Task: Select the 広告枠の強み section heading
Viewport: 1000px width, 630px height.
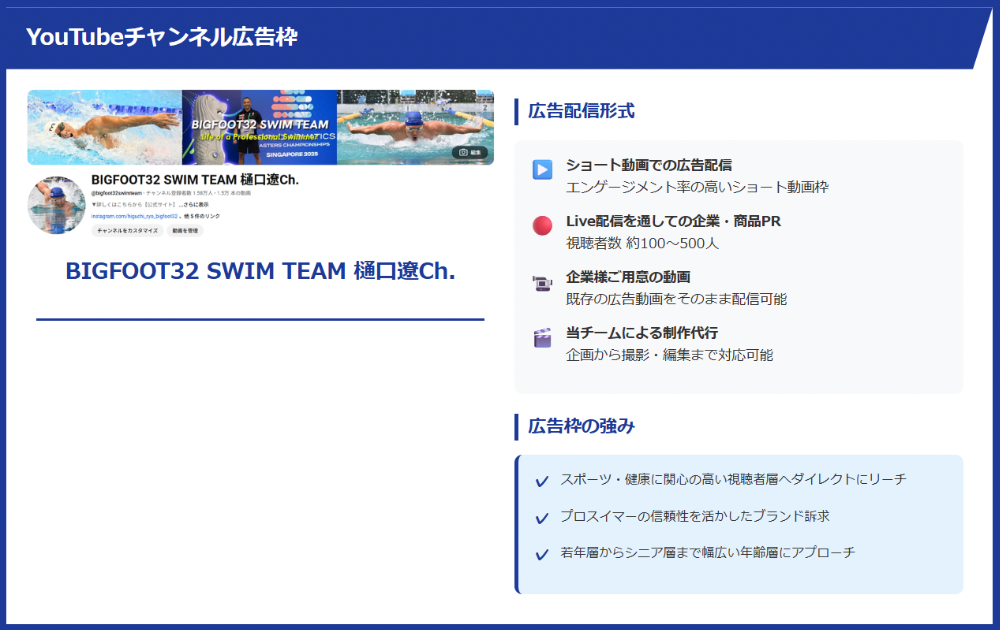Action: pyautogui.click(x=581, y=427)
